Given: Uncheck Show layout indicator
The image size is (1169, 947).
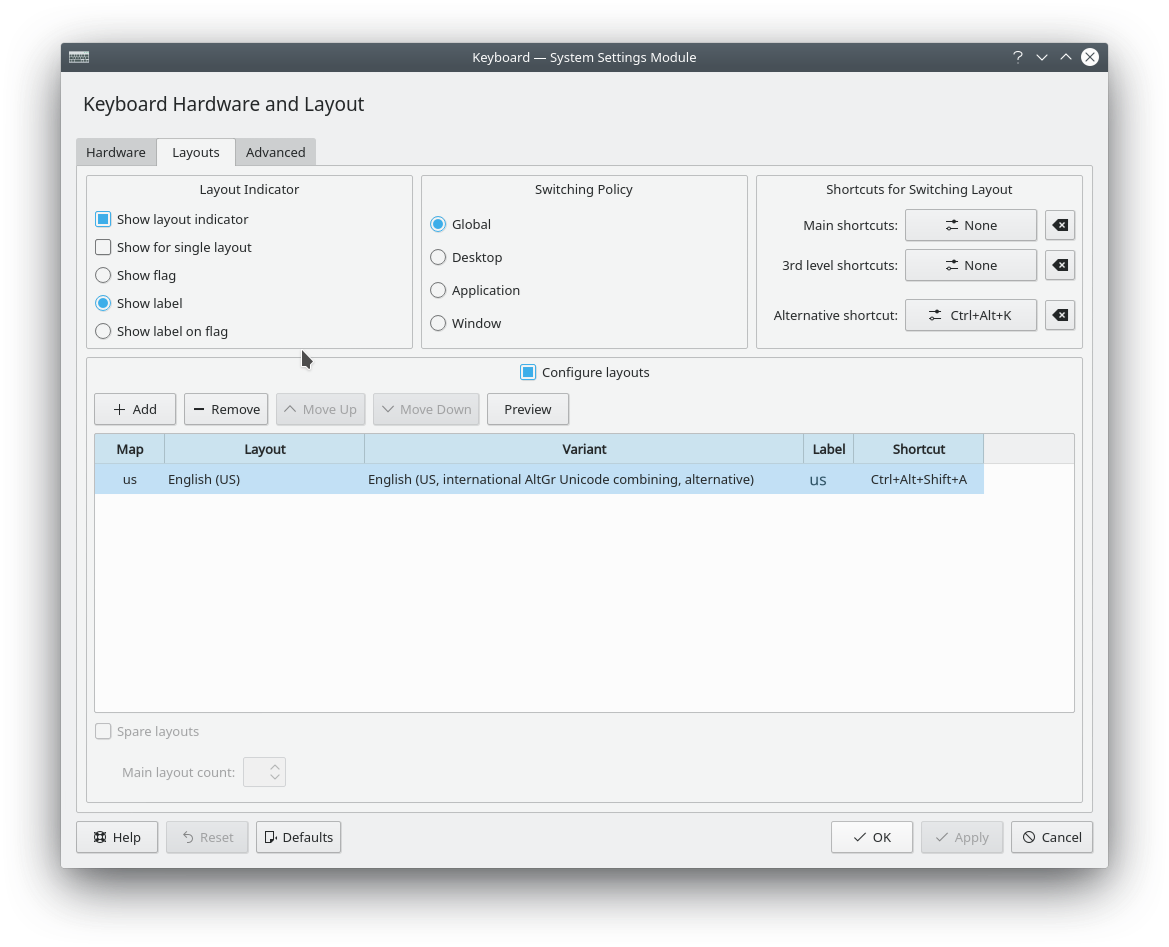Looking at the screenshot, I should tap(103, 219).
